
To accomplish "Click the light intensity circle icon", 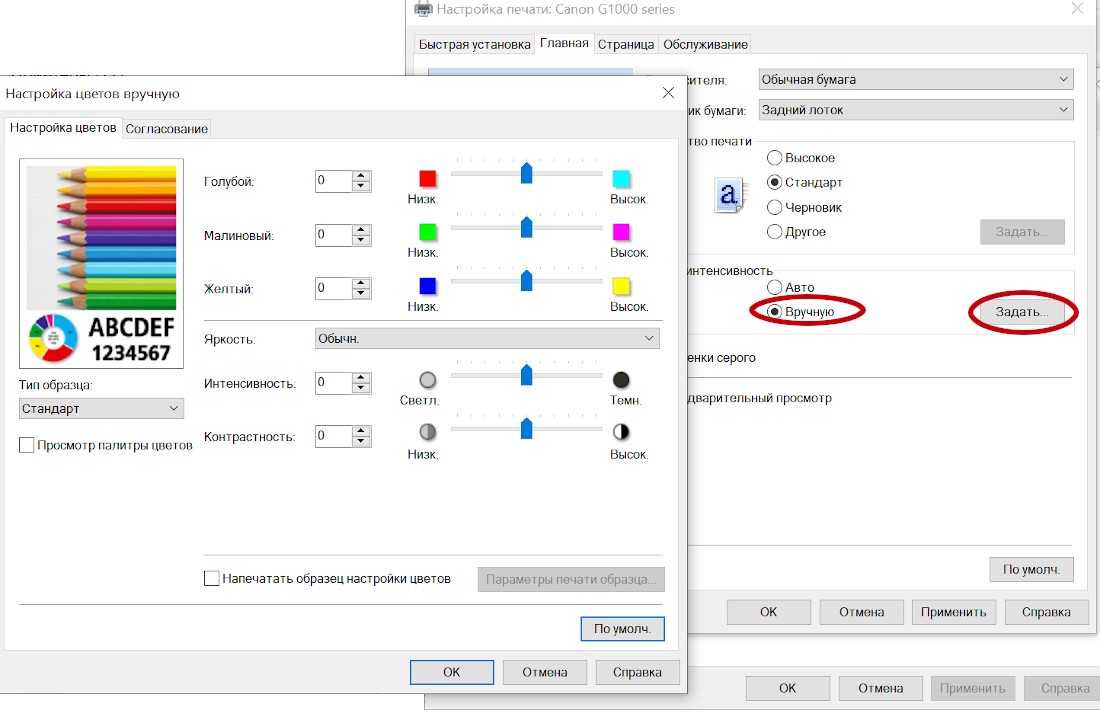I will [x=427, y=380].
